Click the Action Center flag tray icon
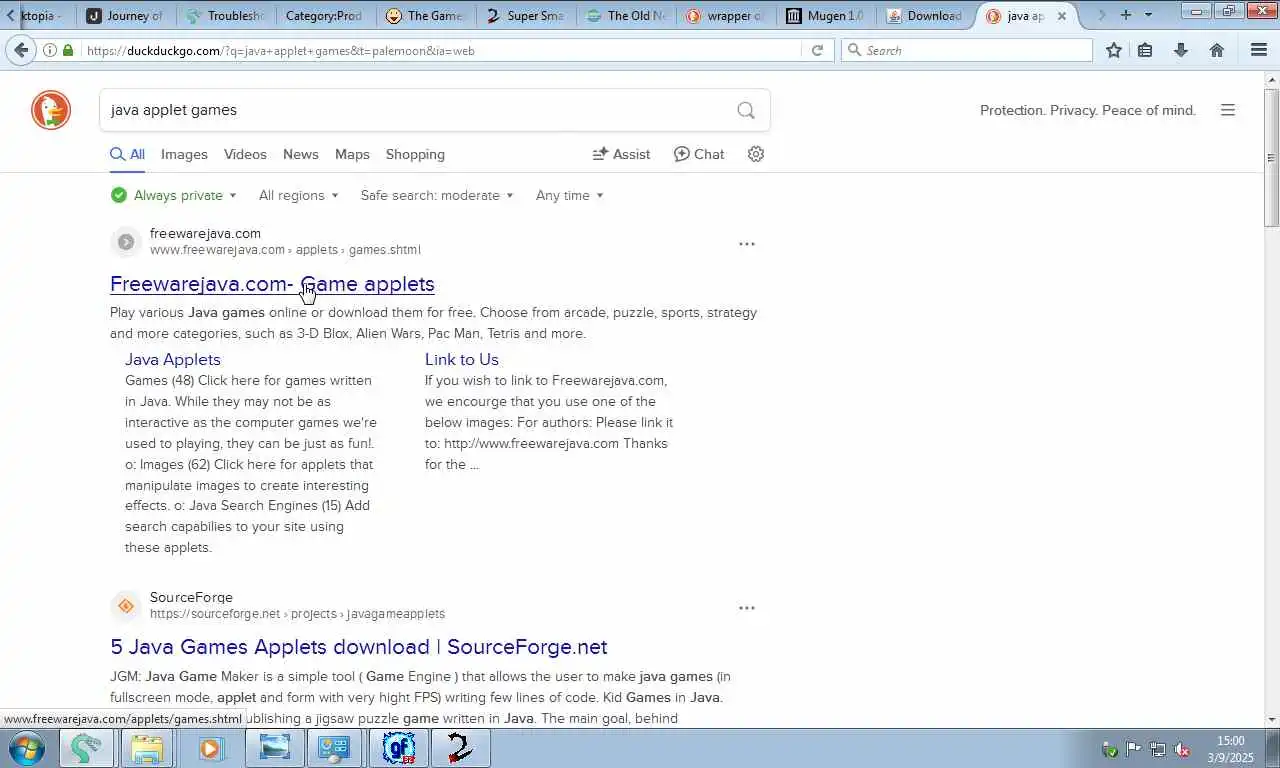This screenshot has height=768, width=1280. pos(1134,749)
